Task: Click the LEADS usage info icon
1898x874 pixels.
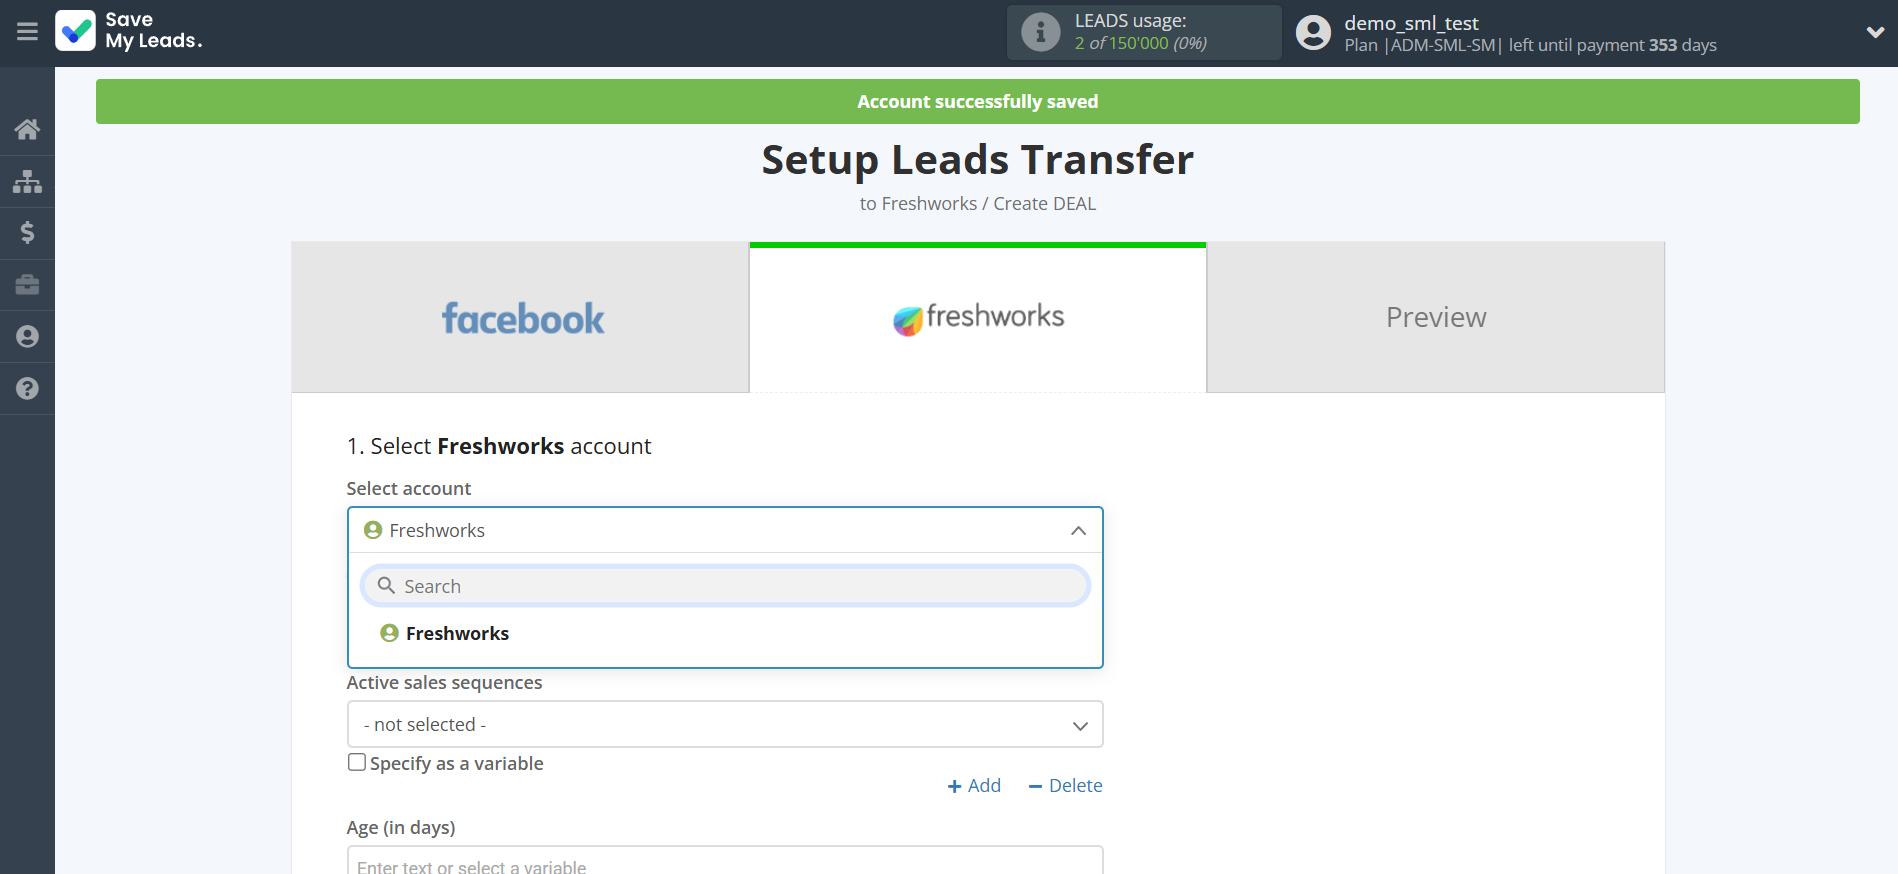Action: coord(1040,32)
